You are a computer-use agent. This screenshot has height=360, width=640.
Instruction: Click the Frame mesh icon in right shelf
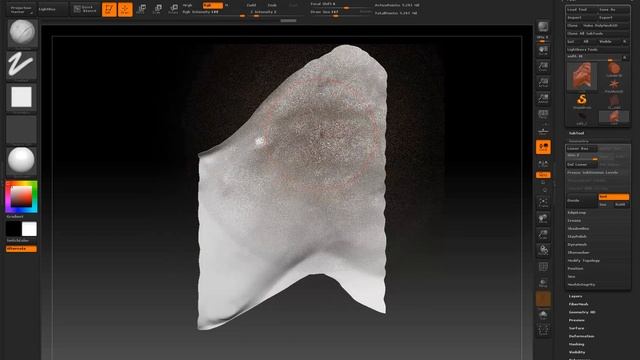(x=543, y=202)
